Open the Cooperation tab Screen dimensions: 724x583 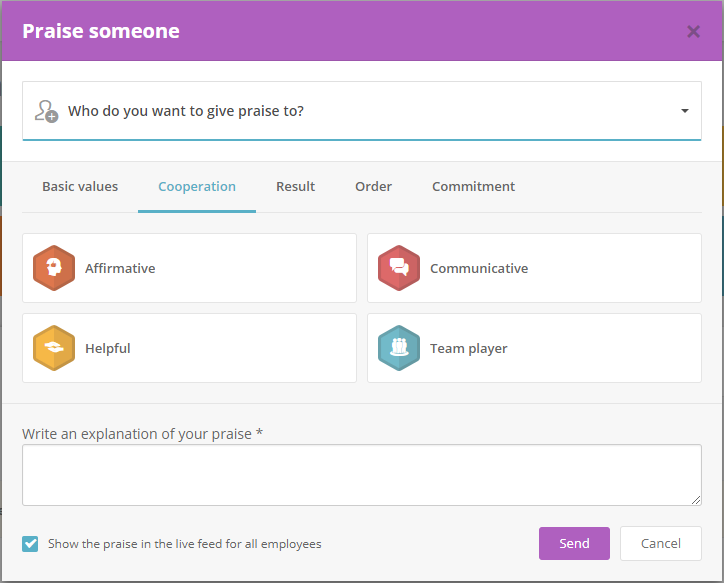click(x=197, y=186)
